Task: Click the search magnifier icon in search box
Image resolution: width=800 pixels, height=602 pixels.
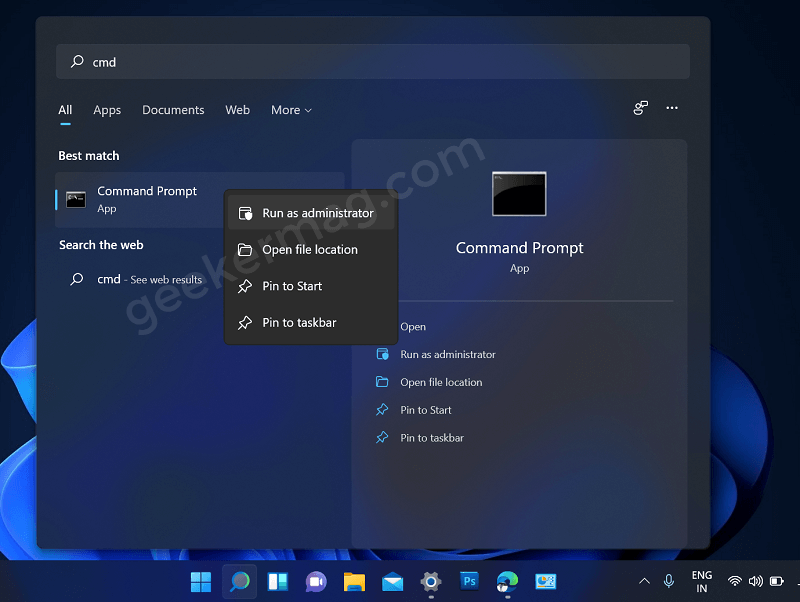Action: [77, 62]
